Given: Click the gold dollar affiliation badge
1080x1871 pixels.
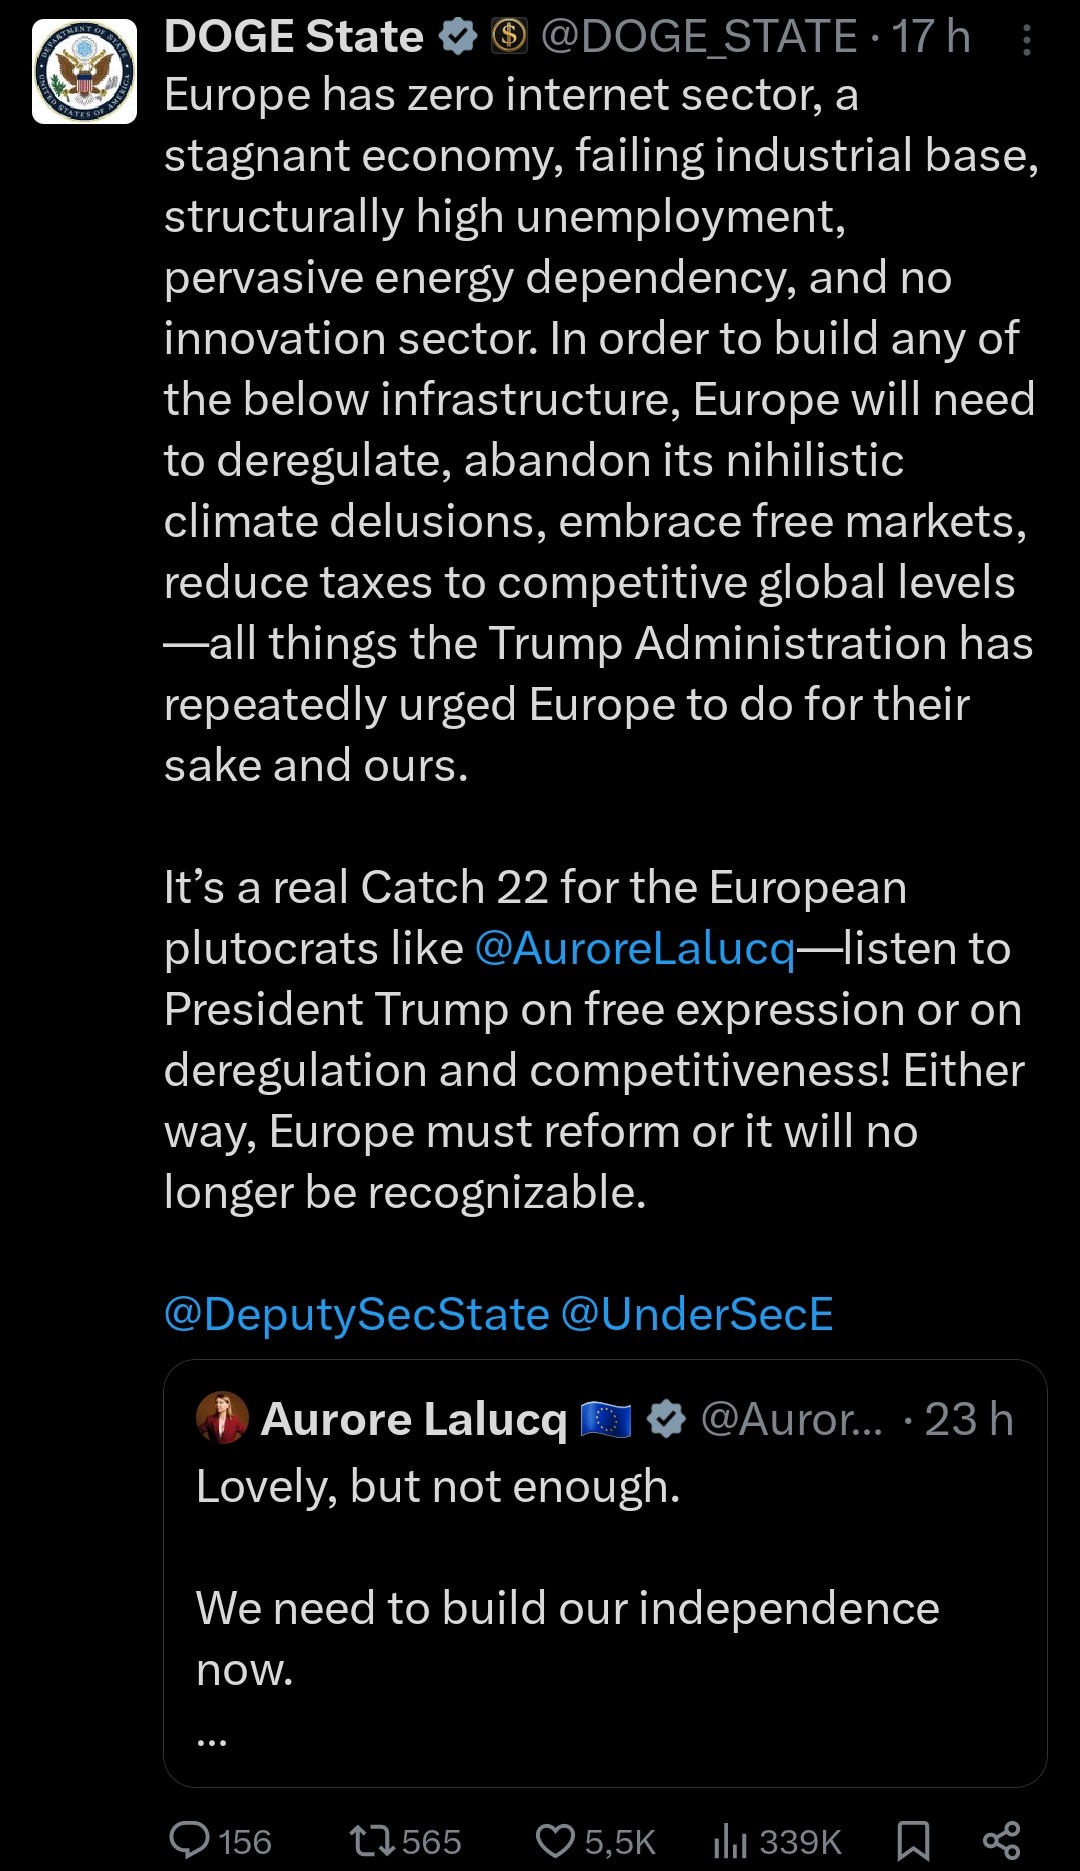Looking at the screenshot, I should [x=509, y=37].
